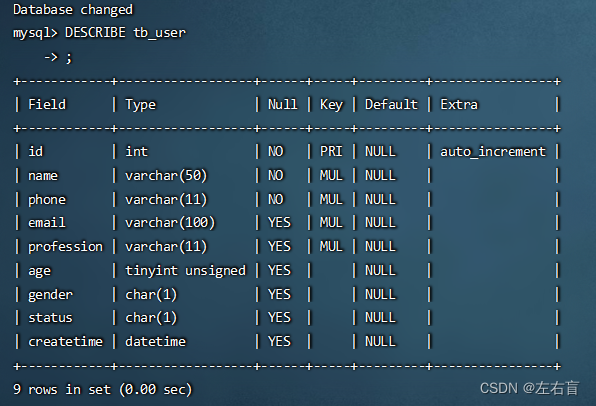Screen dimensions: 596x406
Task: Click 'MUL' in the name row
Action: click(331, 175)
